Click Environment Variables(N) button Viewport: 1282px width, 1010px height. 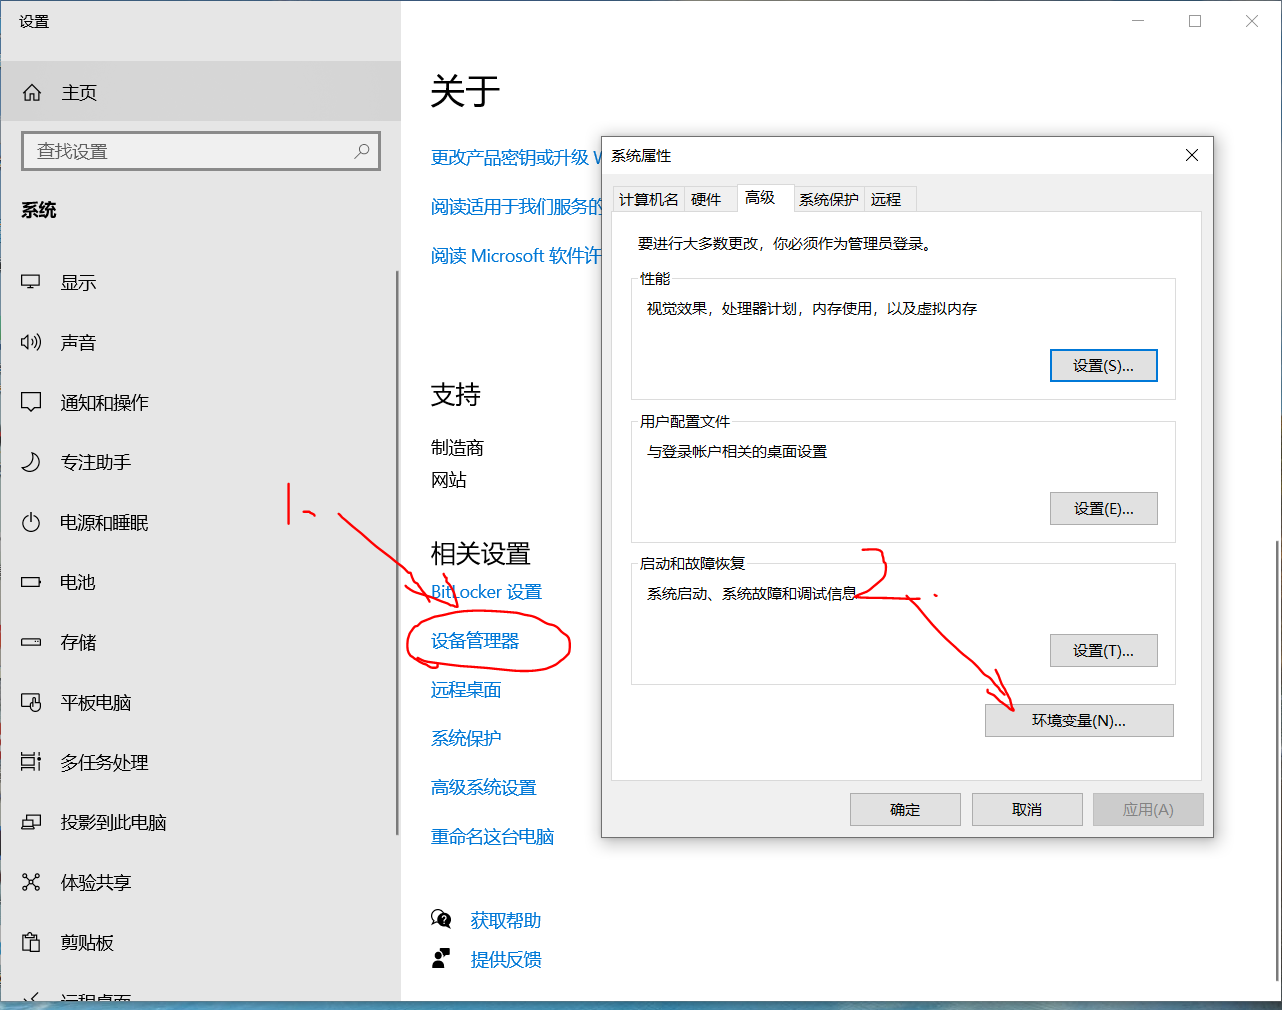pyautogui.click(x=1079, y=721)
